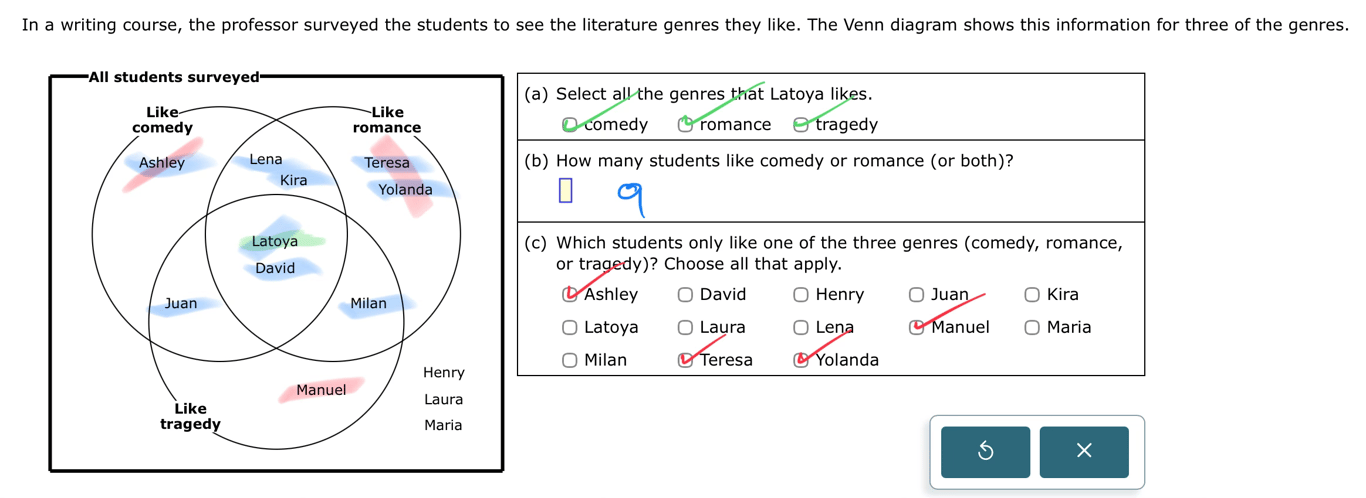Toggle the Manuel checkbox
Viewport: 1366px width, 498px height.
[x=916, y=328]
